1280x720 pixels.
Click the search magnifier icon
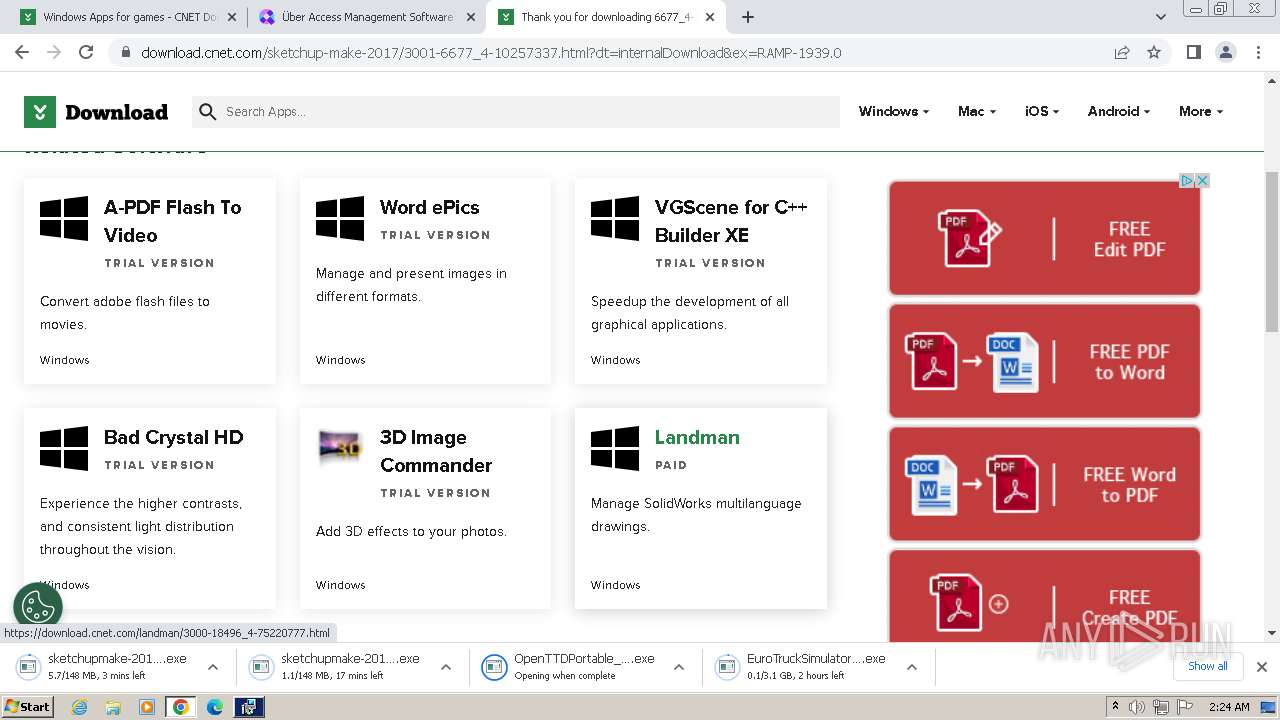click(x=208, y=112)
